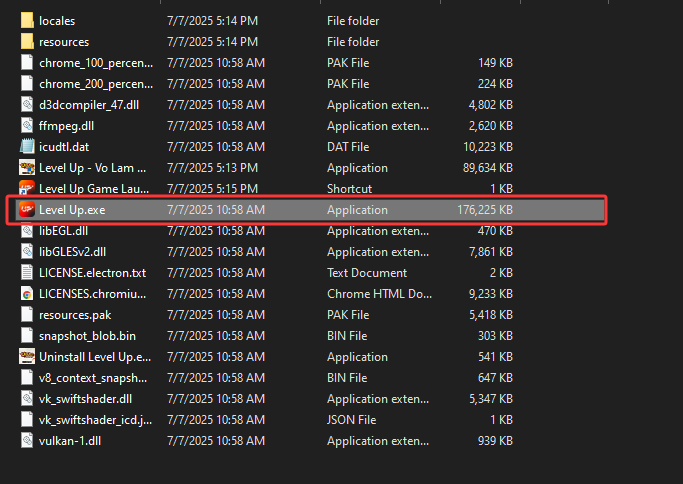
Task: Select the icudtl.dat file name
Action: pyautogui.click(x=64, y=147)
